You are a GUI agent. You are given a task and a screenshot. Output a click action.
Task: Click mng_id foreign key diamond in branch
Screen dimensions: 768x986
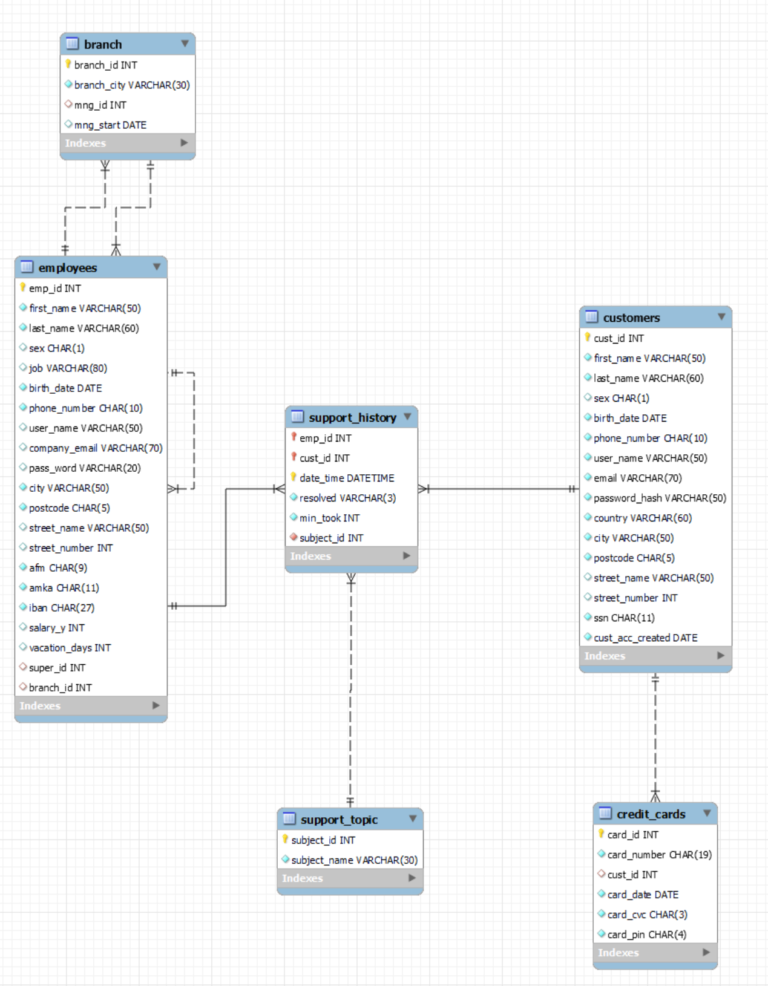click(69, 104)
